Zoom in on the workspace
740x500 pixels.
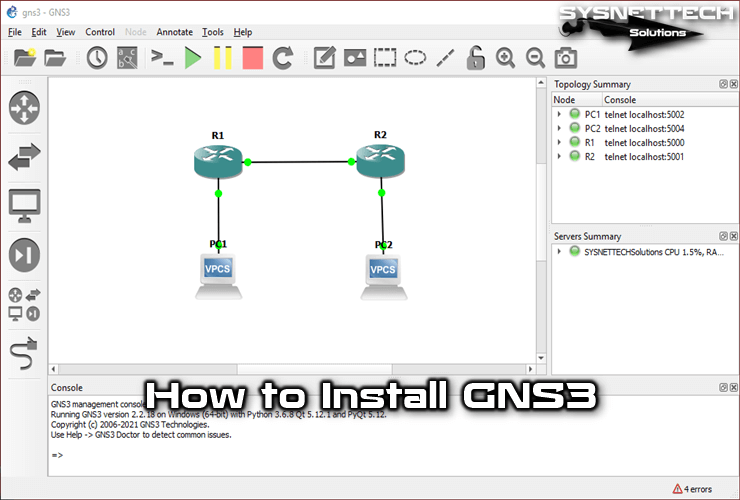point(505,58)
